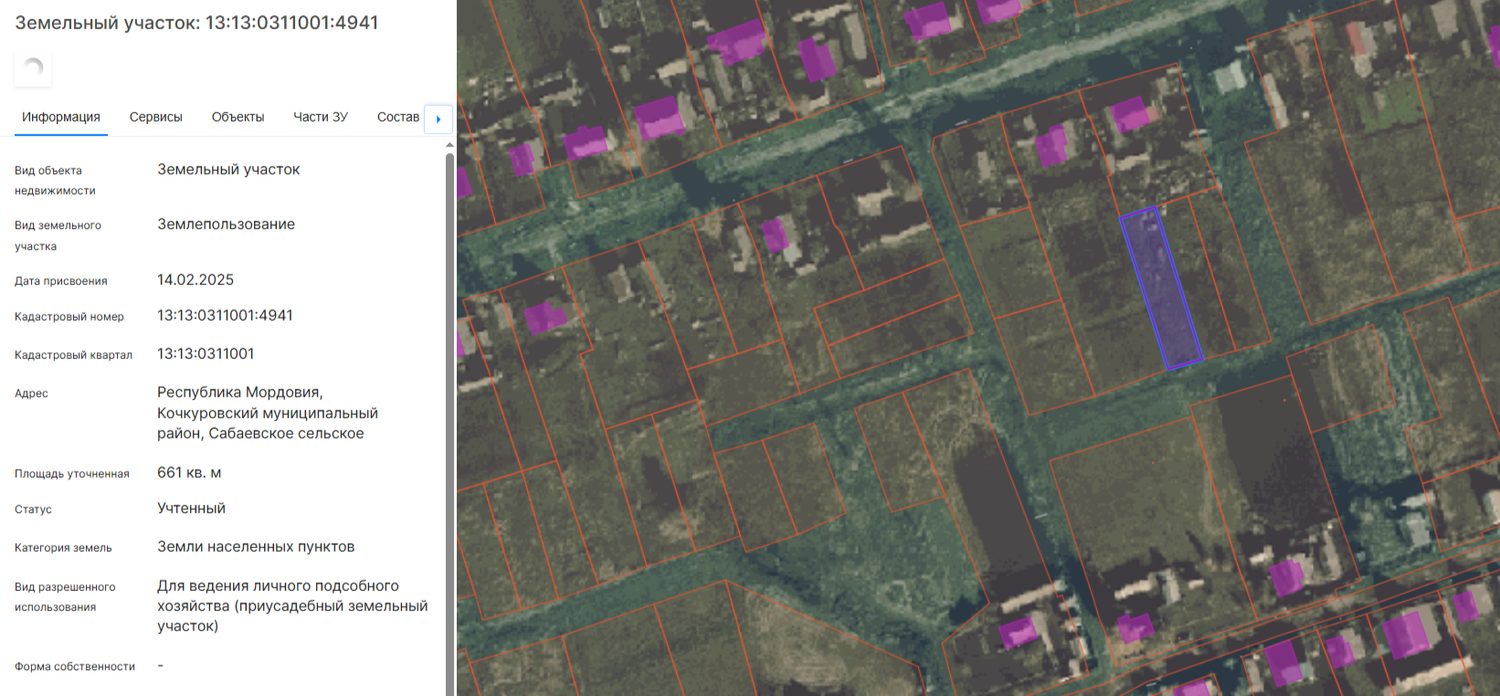Click the Кадастровый номер label
The image size is (1500, 696).
[69, 317]
